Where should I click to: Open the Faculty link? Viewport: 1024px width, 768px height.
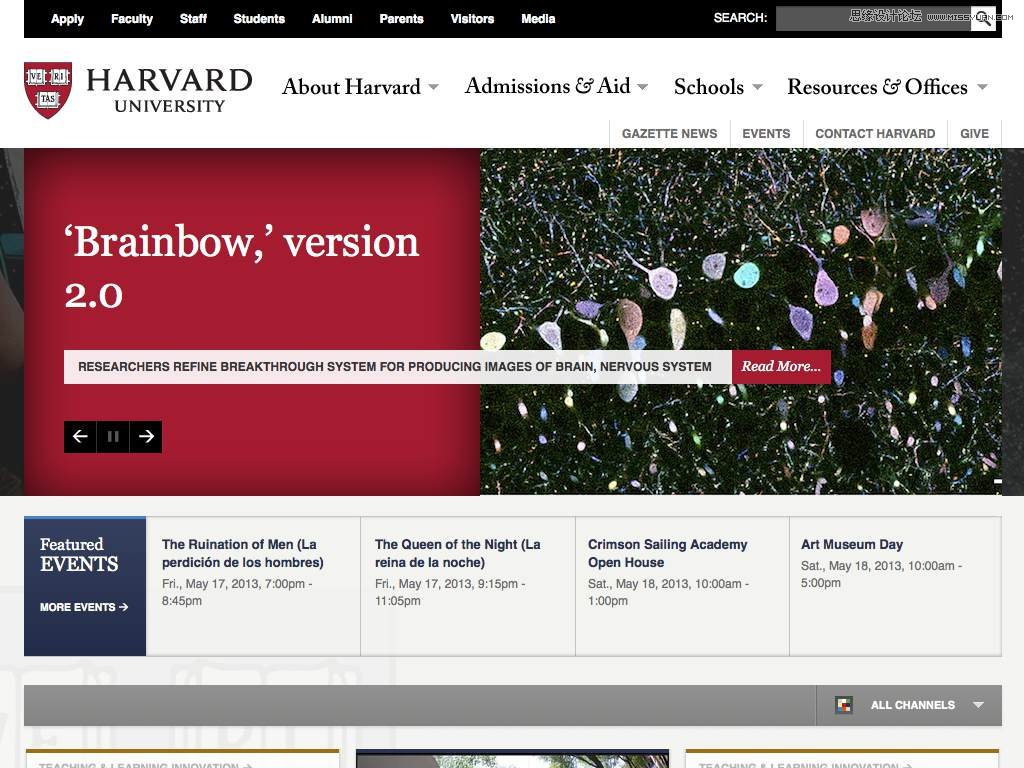pos(132,19)
